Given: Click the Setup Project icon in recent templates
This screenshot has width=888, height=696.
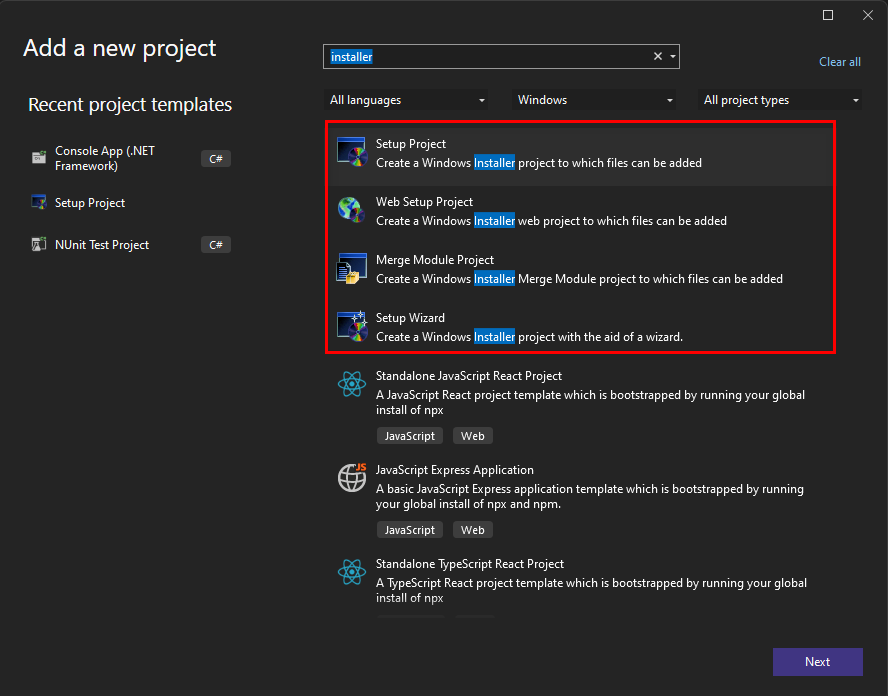Looking at the screenshot, I should coord(38,202).
